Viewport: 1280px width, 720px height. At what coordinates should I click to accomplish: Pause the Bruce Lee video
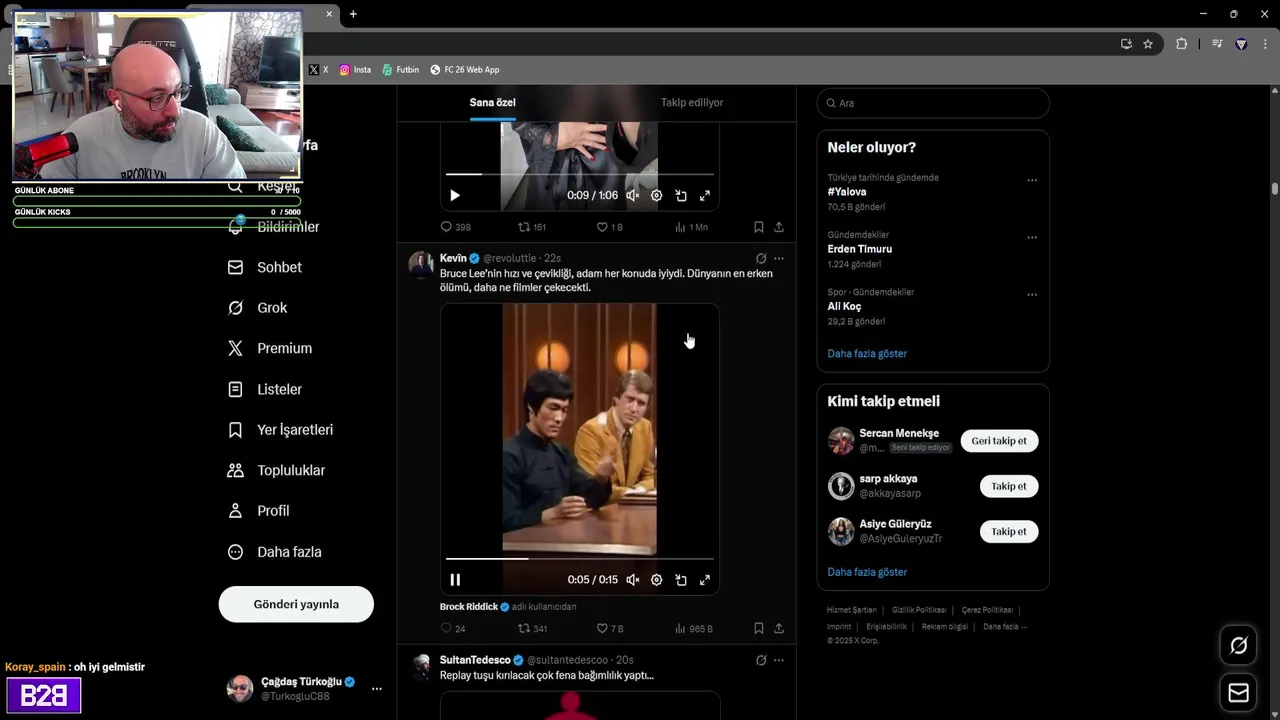tap(455, 580)
